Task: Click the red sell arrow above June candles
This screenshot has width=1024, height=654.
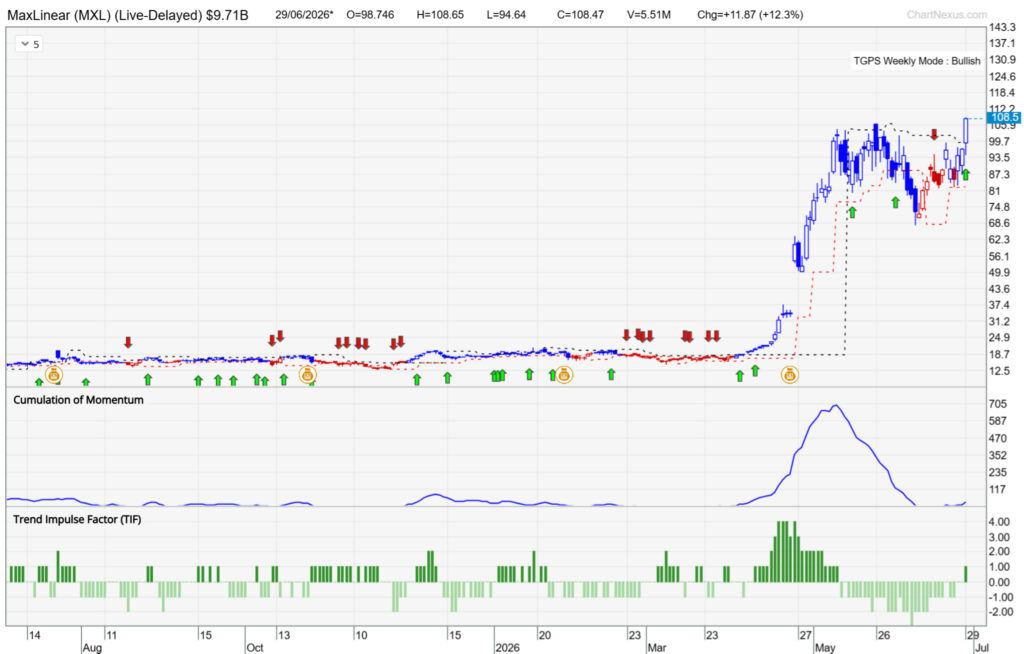Action: (935, 135)
